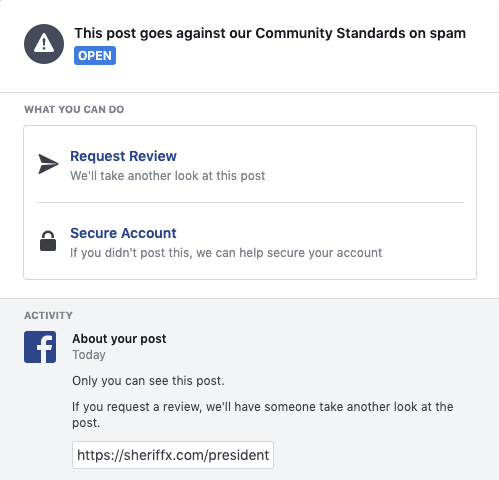Viewport: 499px width, 480px height.
Task: Click the ACTIVITY section header
Action: [48, 315]
